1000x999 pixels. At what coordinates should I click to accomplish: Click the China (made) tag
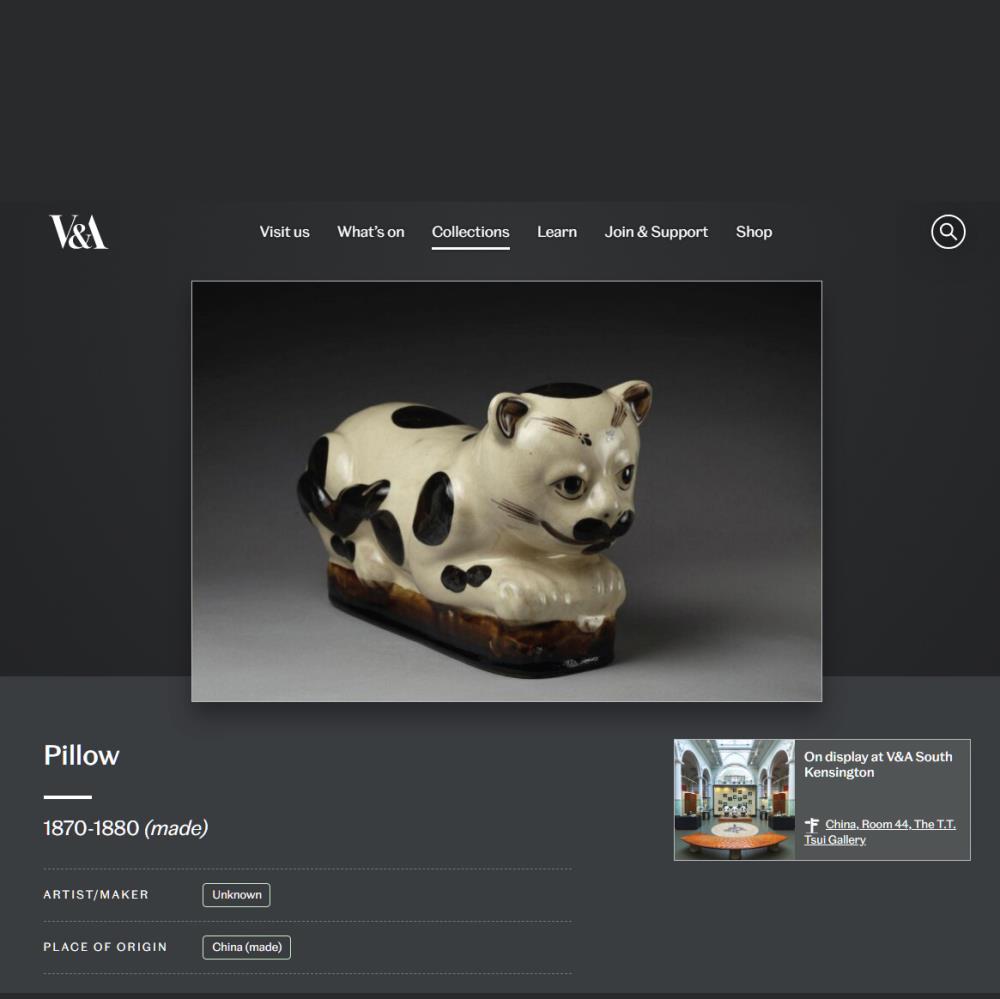[x=247, y=947]
